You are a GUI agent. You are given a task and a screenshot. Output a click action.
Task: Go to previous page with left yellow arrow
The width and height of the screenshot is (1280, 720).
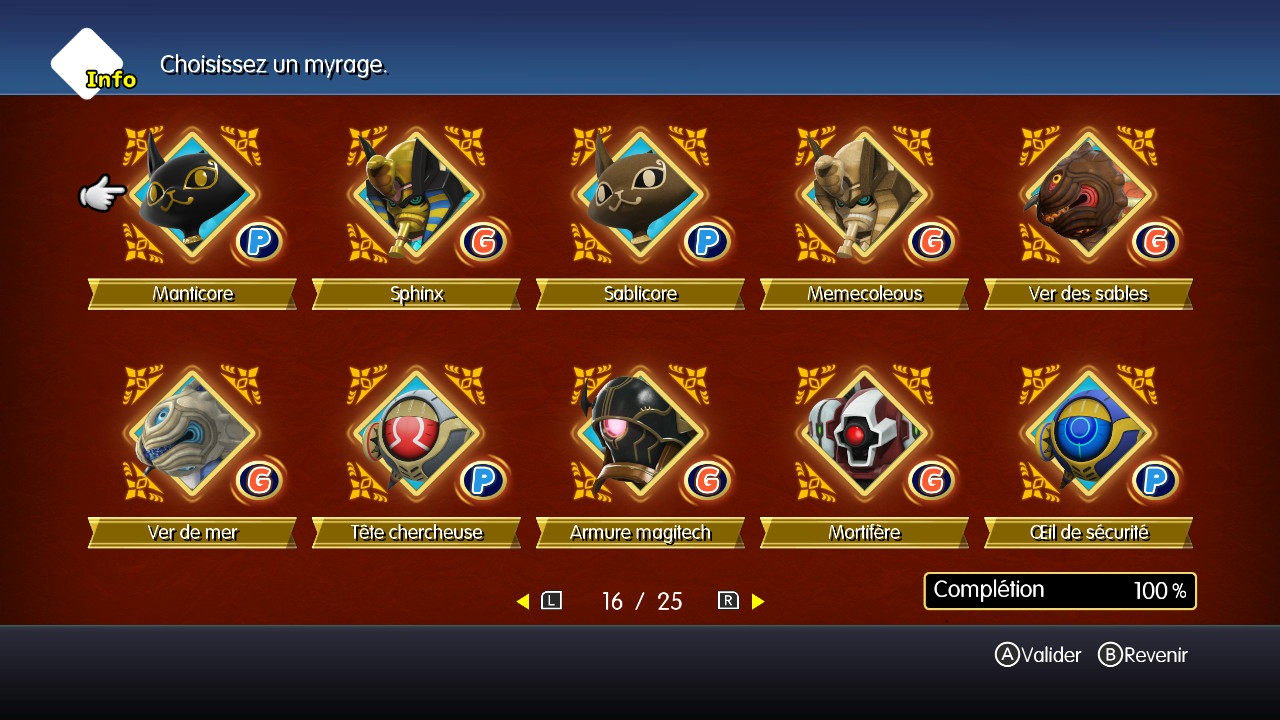click(522, 601)
